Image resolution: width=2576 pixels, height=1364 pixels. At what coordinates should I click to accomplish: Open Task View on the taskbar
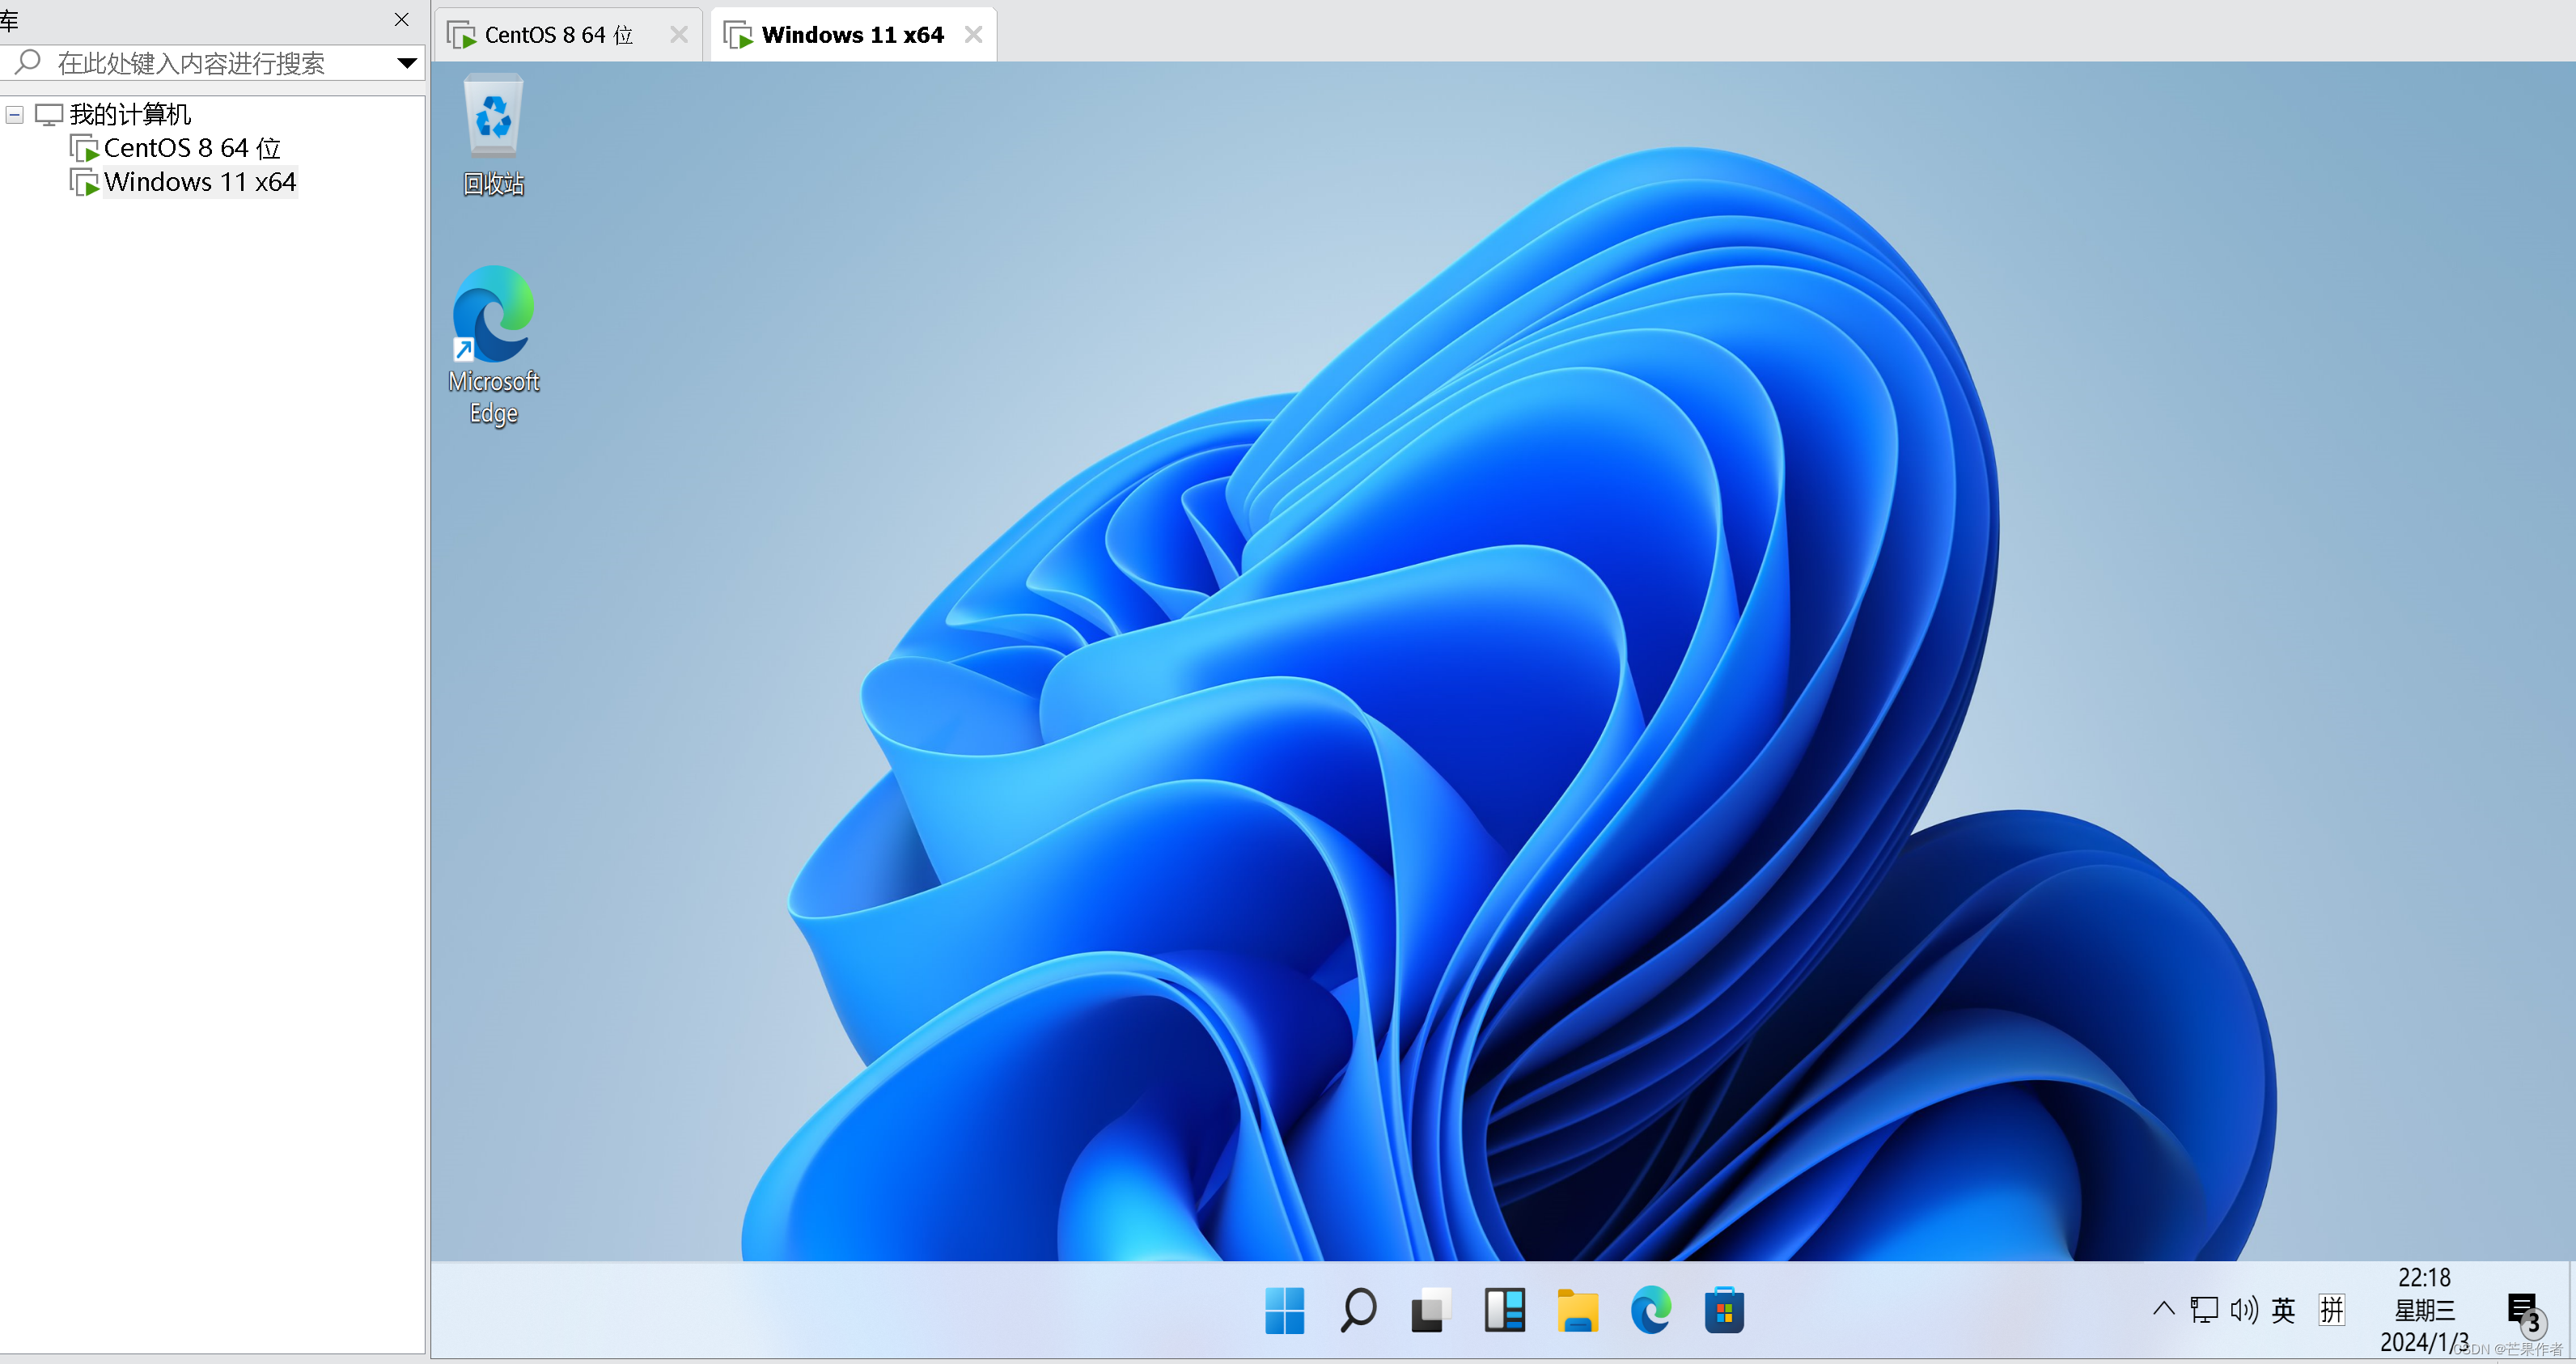tap(1431, 1309)
